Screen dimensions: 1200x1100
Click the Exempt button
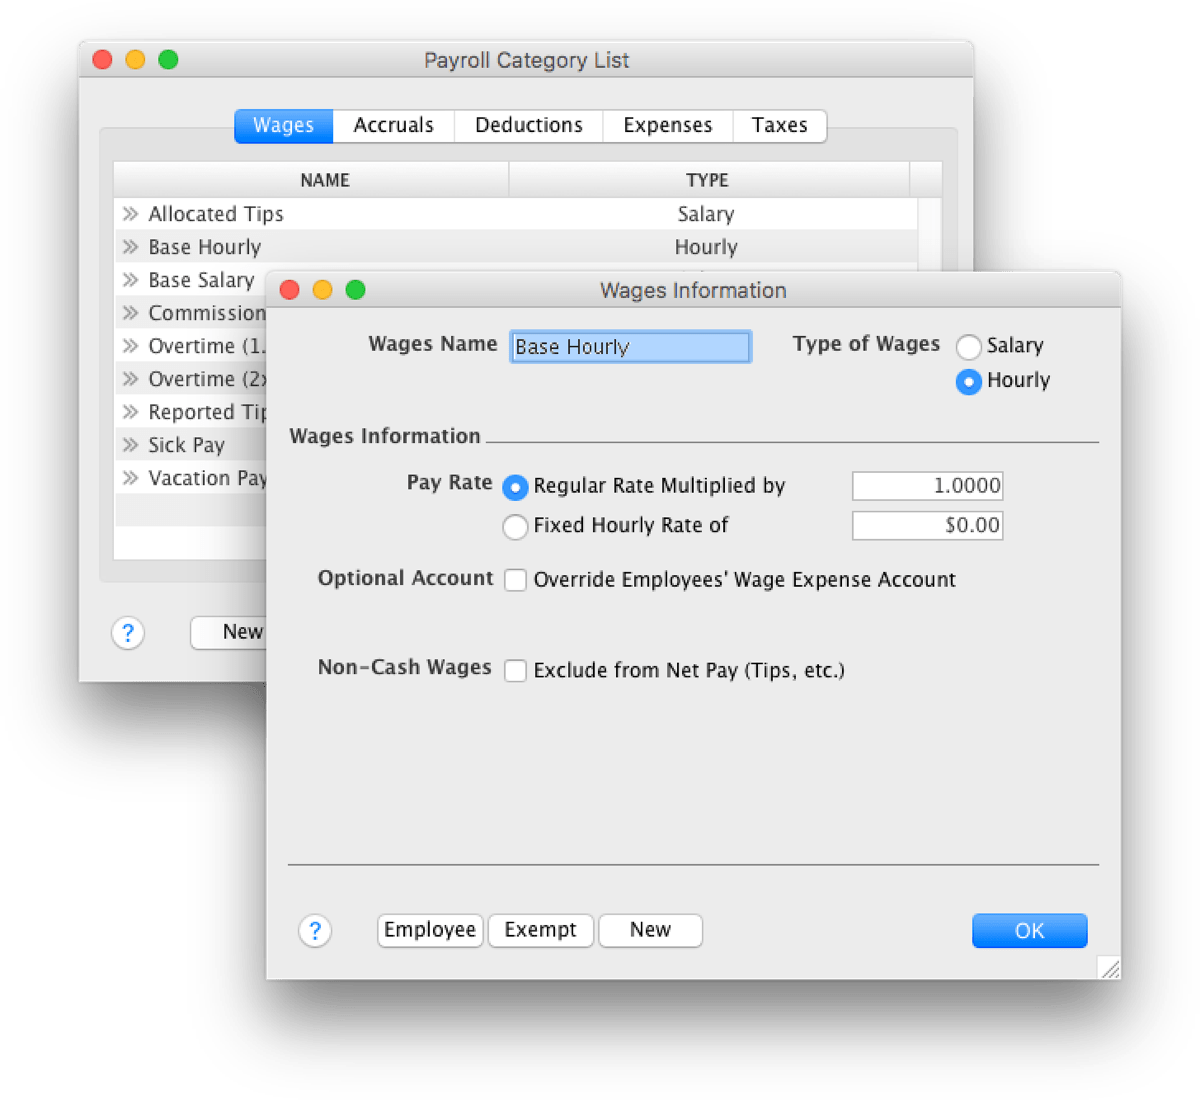pos(540,930)
